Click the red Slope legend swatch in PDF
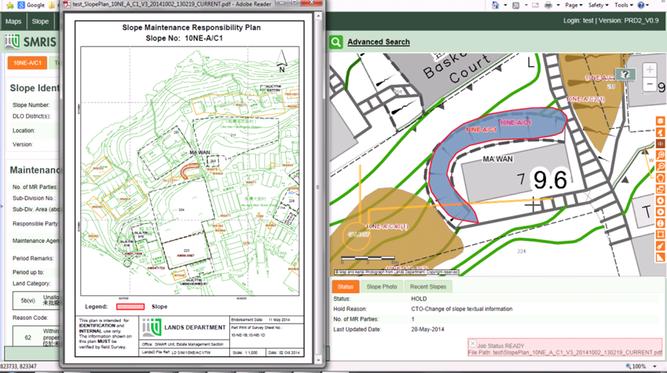 click(x=130, y=307)
